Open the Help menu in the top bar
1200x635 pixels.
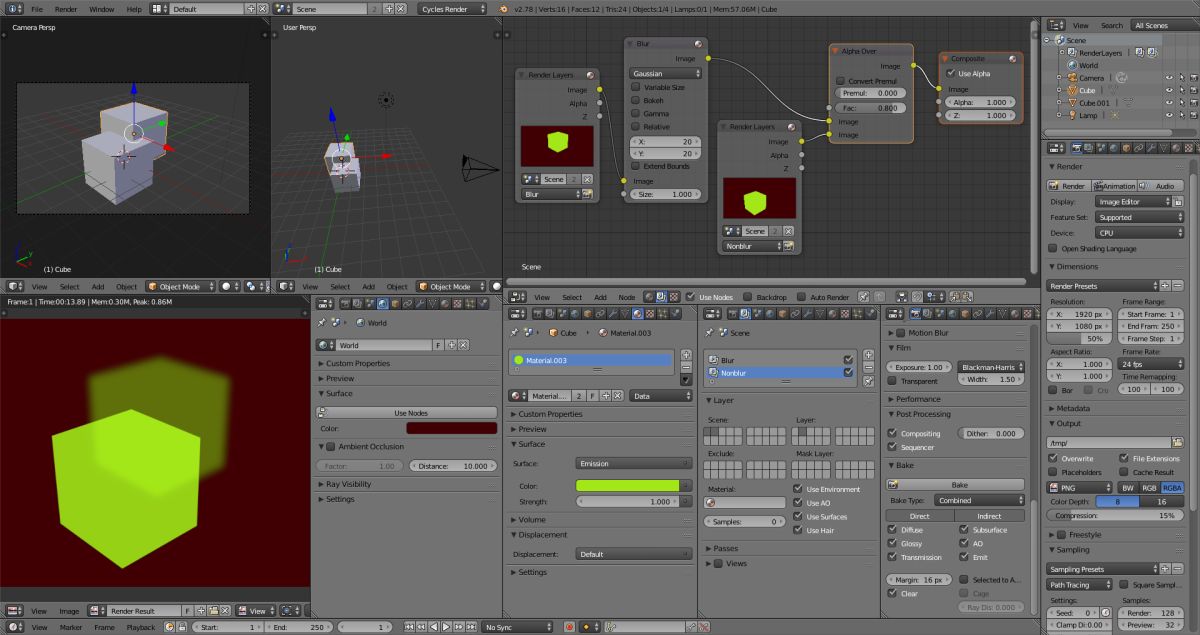pyautogui.click(x=134, y=8)
